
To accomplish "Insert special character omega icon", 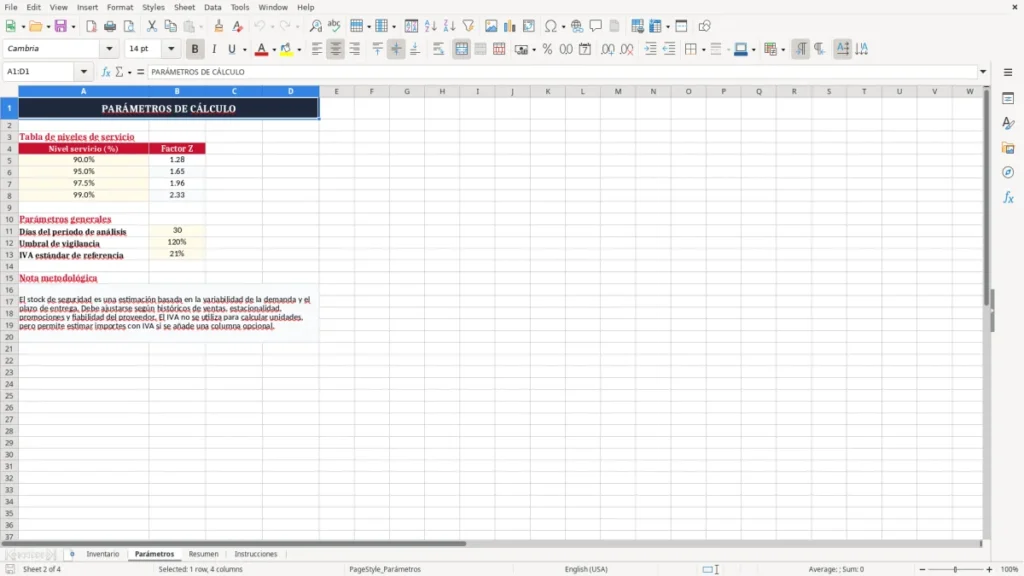I will 551,26.
